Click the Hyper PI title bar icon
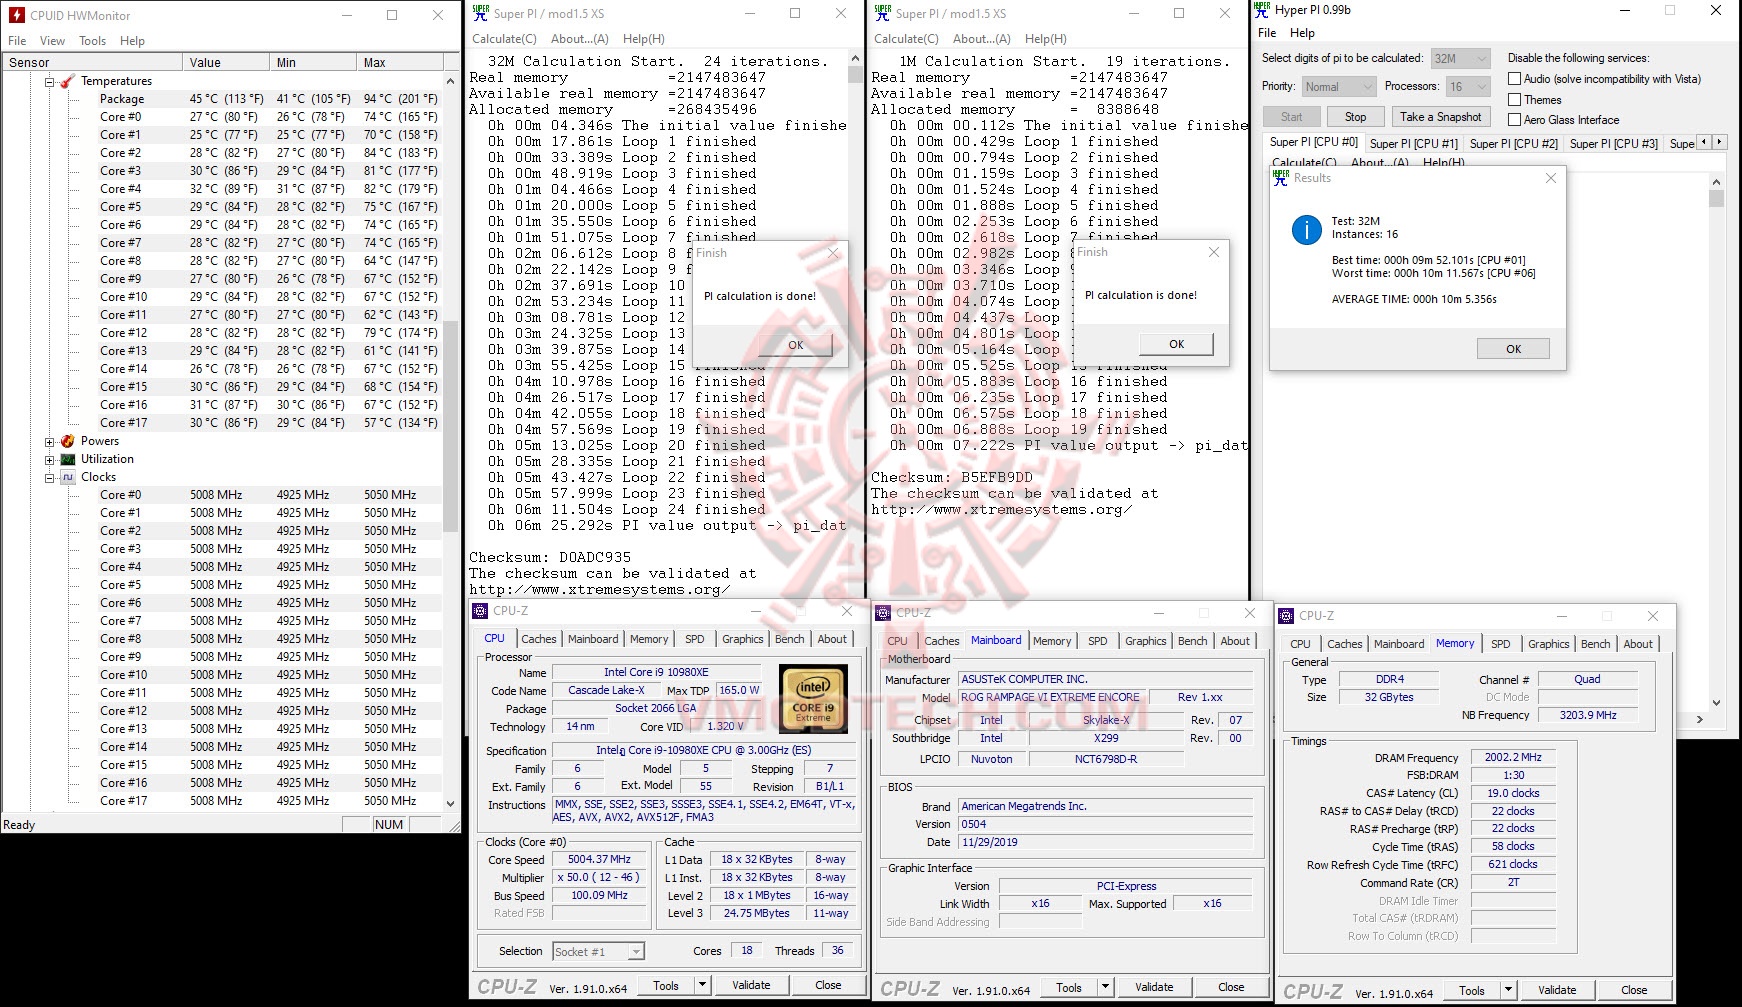1742x1007 pixels. (1262, 10)
